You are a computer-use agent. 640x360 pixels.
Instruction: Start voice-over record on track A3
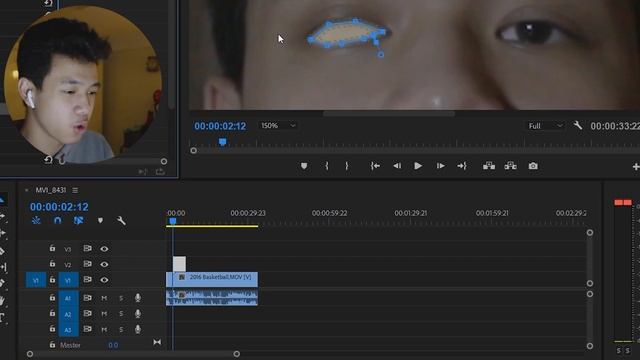(x=138, y=329)
